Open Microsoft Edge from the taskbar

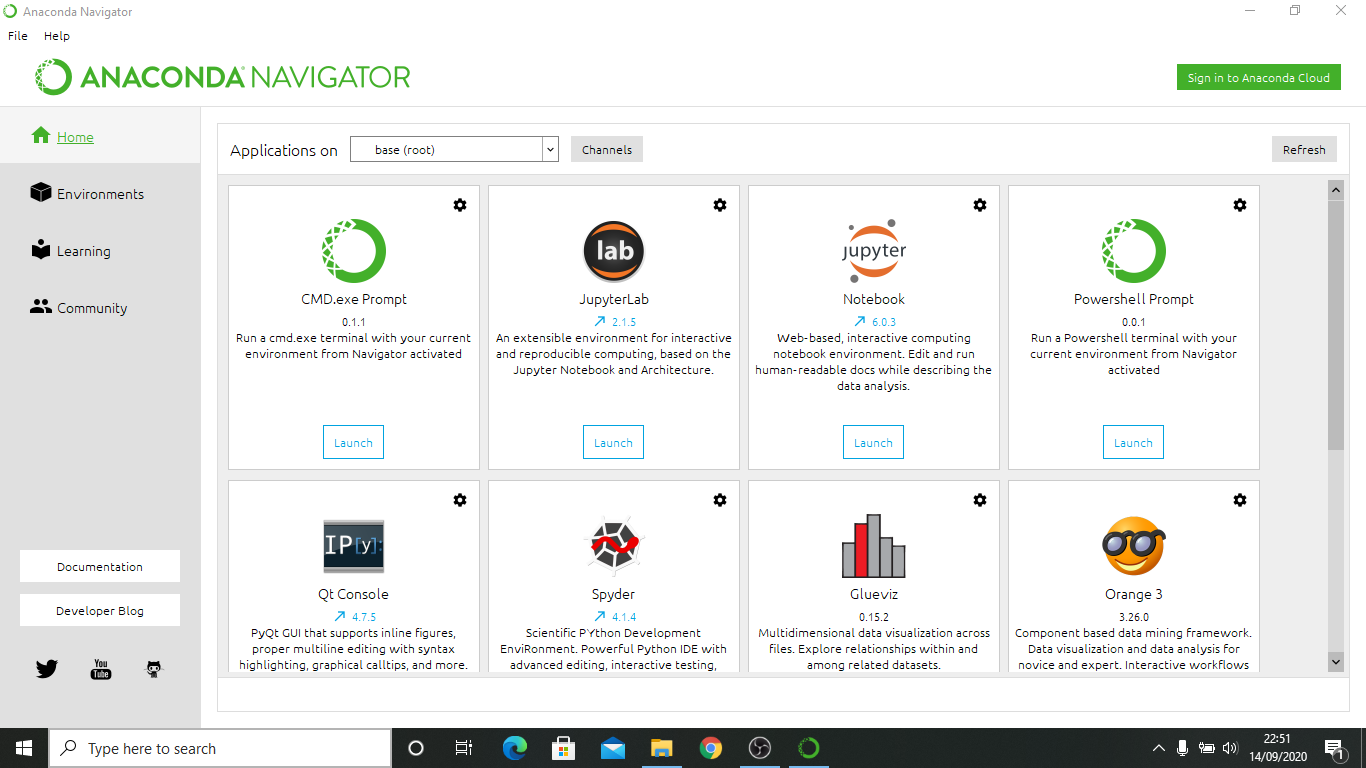coord(514,748)
